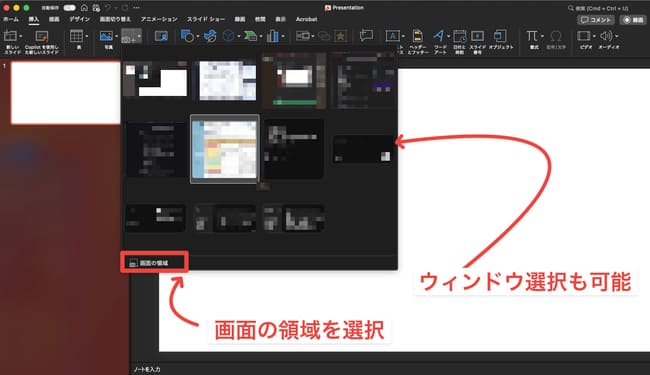
Task: Undo the last action
Action: (x=108, y=8)
